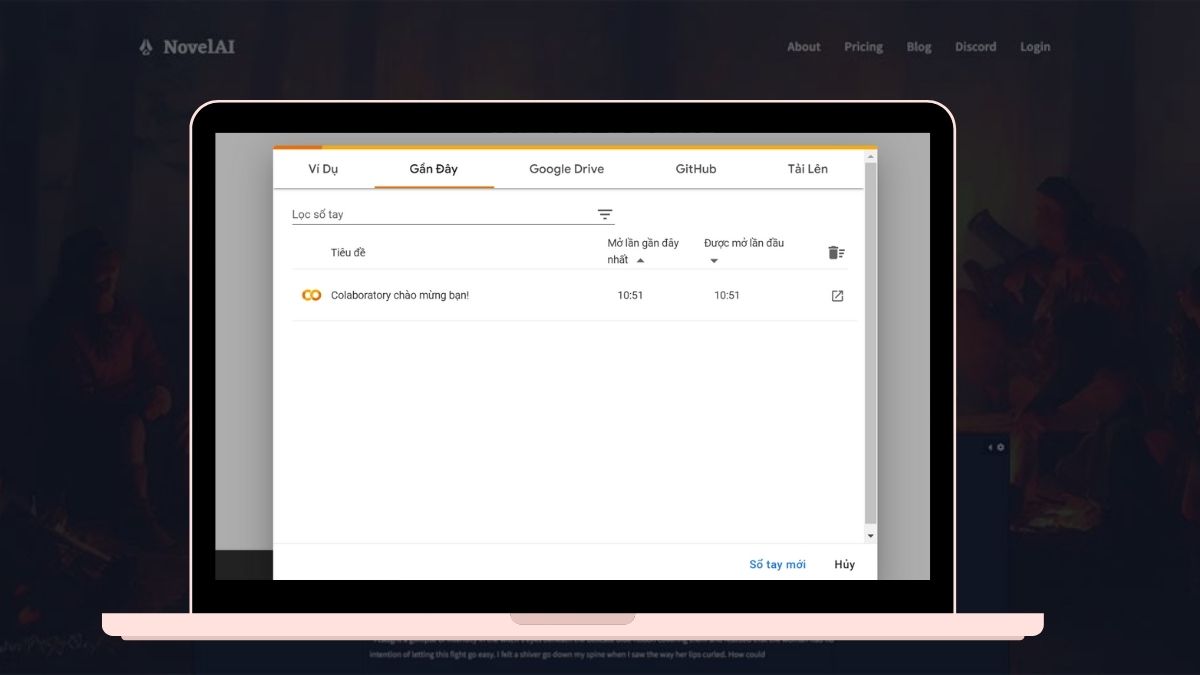Image resolution: width=1200 pixels, height=675 pixels.
Task: Open the Pricing link on NovelAI page
Action: pyautogui.click(x=863, y=46)
